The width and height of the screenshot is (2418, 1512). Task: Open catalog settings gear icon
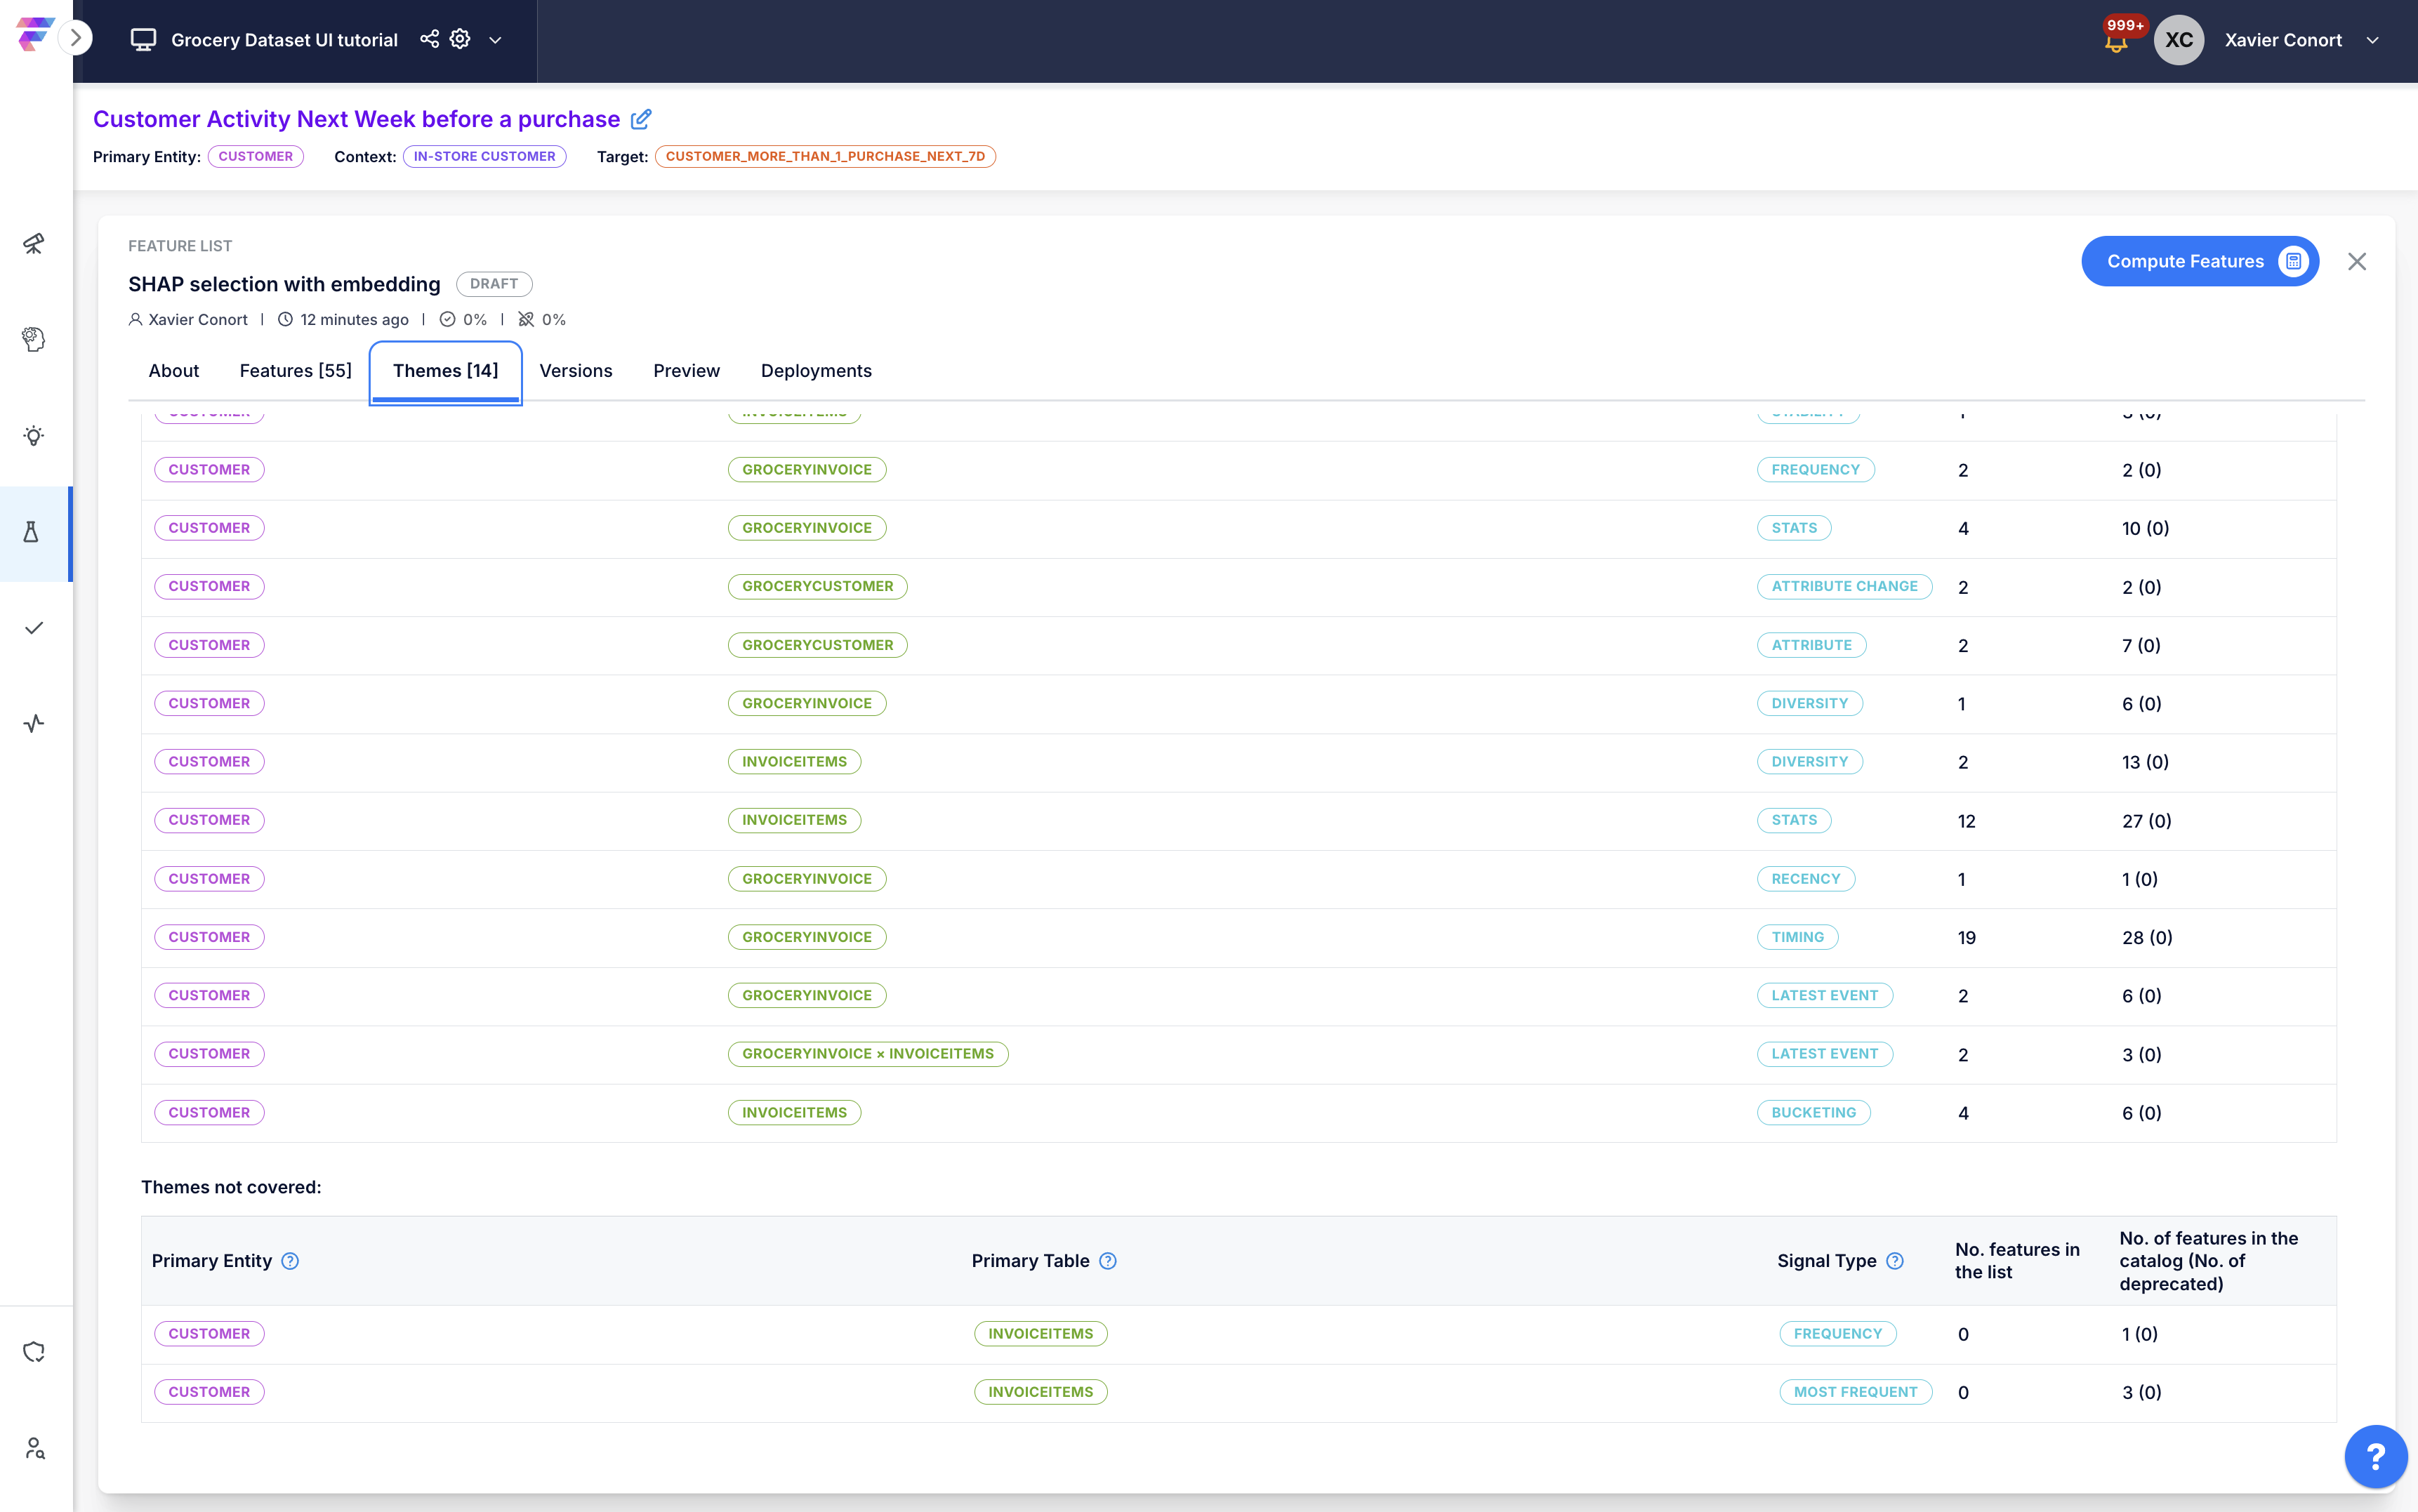click(x=460, y=39)
